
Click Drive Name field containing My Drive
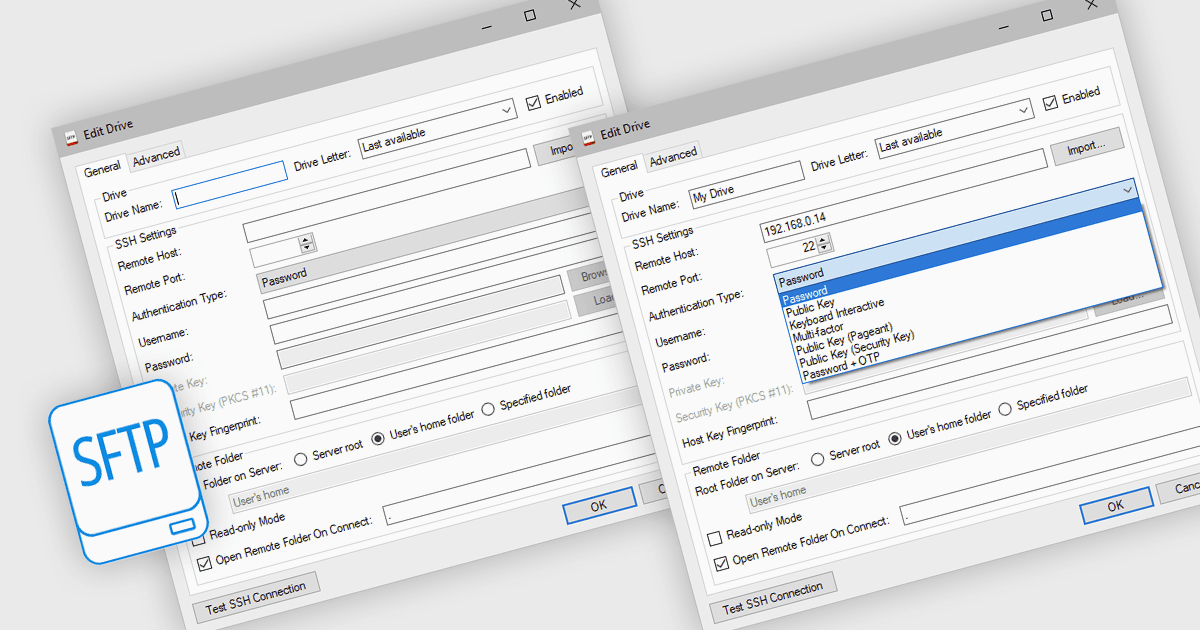[747, 187]
